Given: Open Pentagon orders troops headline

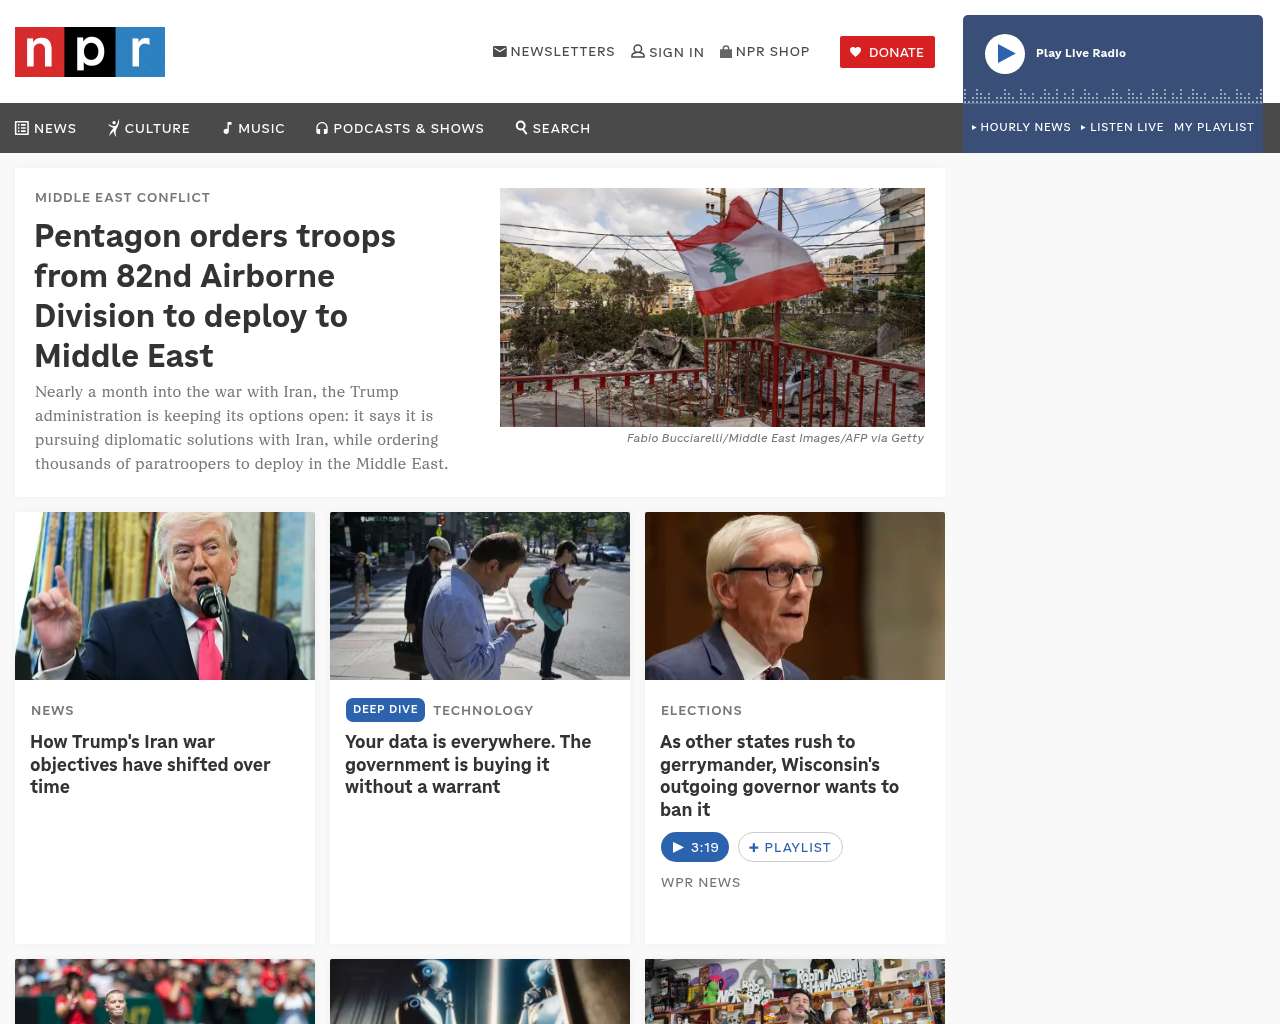Looking at the screenshot, I should [x=215, y=296].
